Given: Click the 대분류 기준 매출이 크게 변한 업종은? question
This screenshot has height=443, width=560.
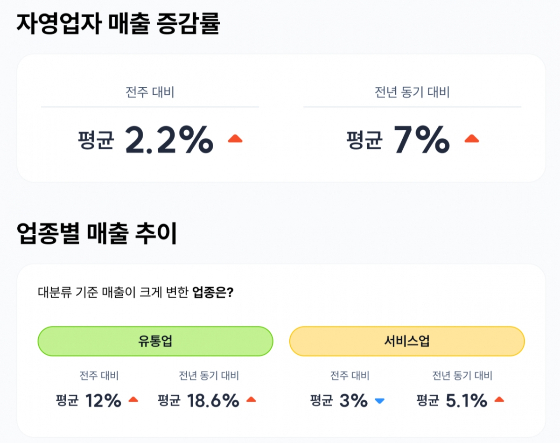Looking at the screenshot, I should 135,292.
